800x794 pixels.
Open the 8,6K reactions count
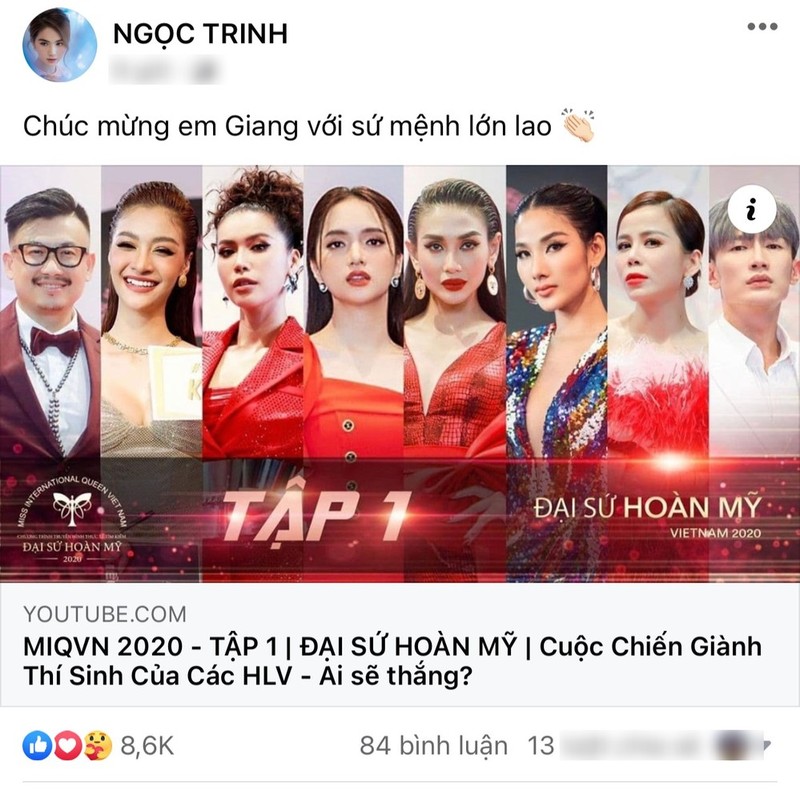pos(147,746)
